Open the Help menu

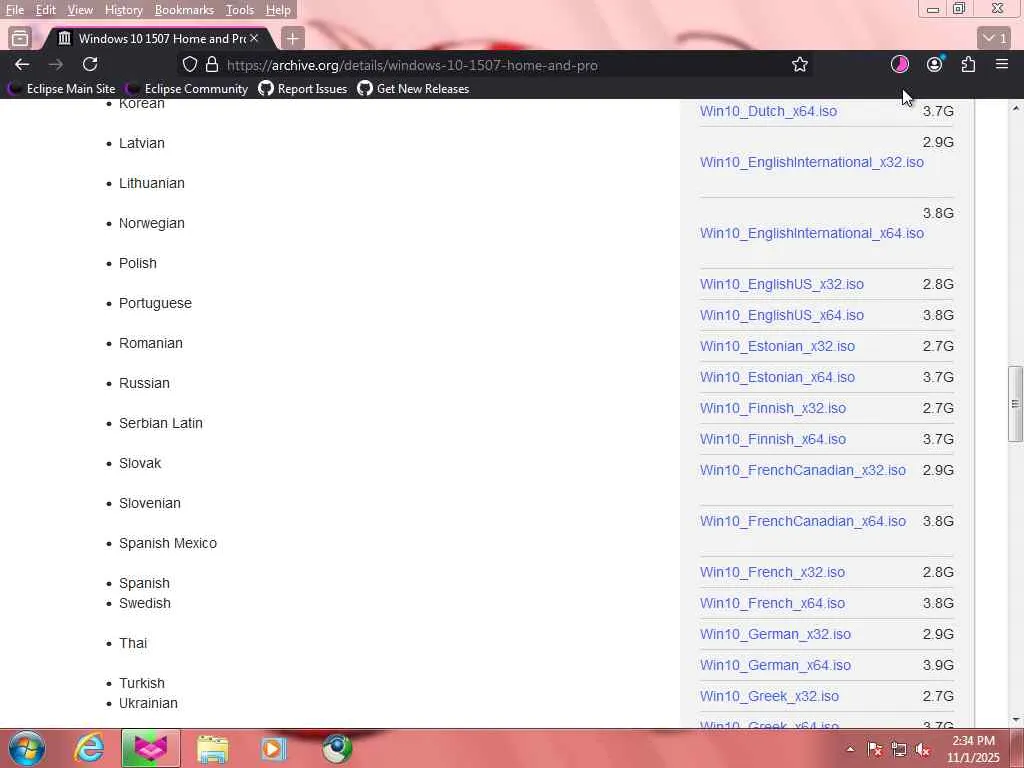click(278, 10)
